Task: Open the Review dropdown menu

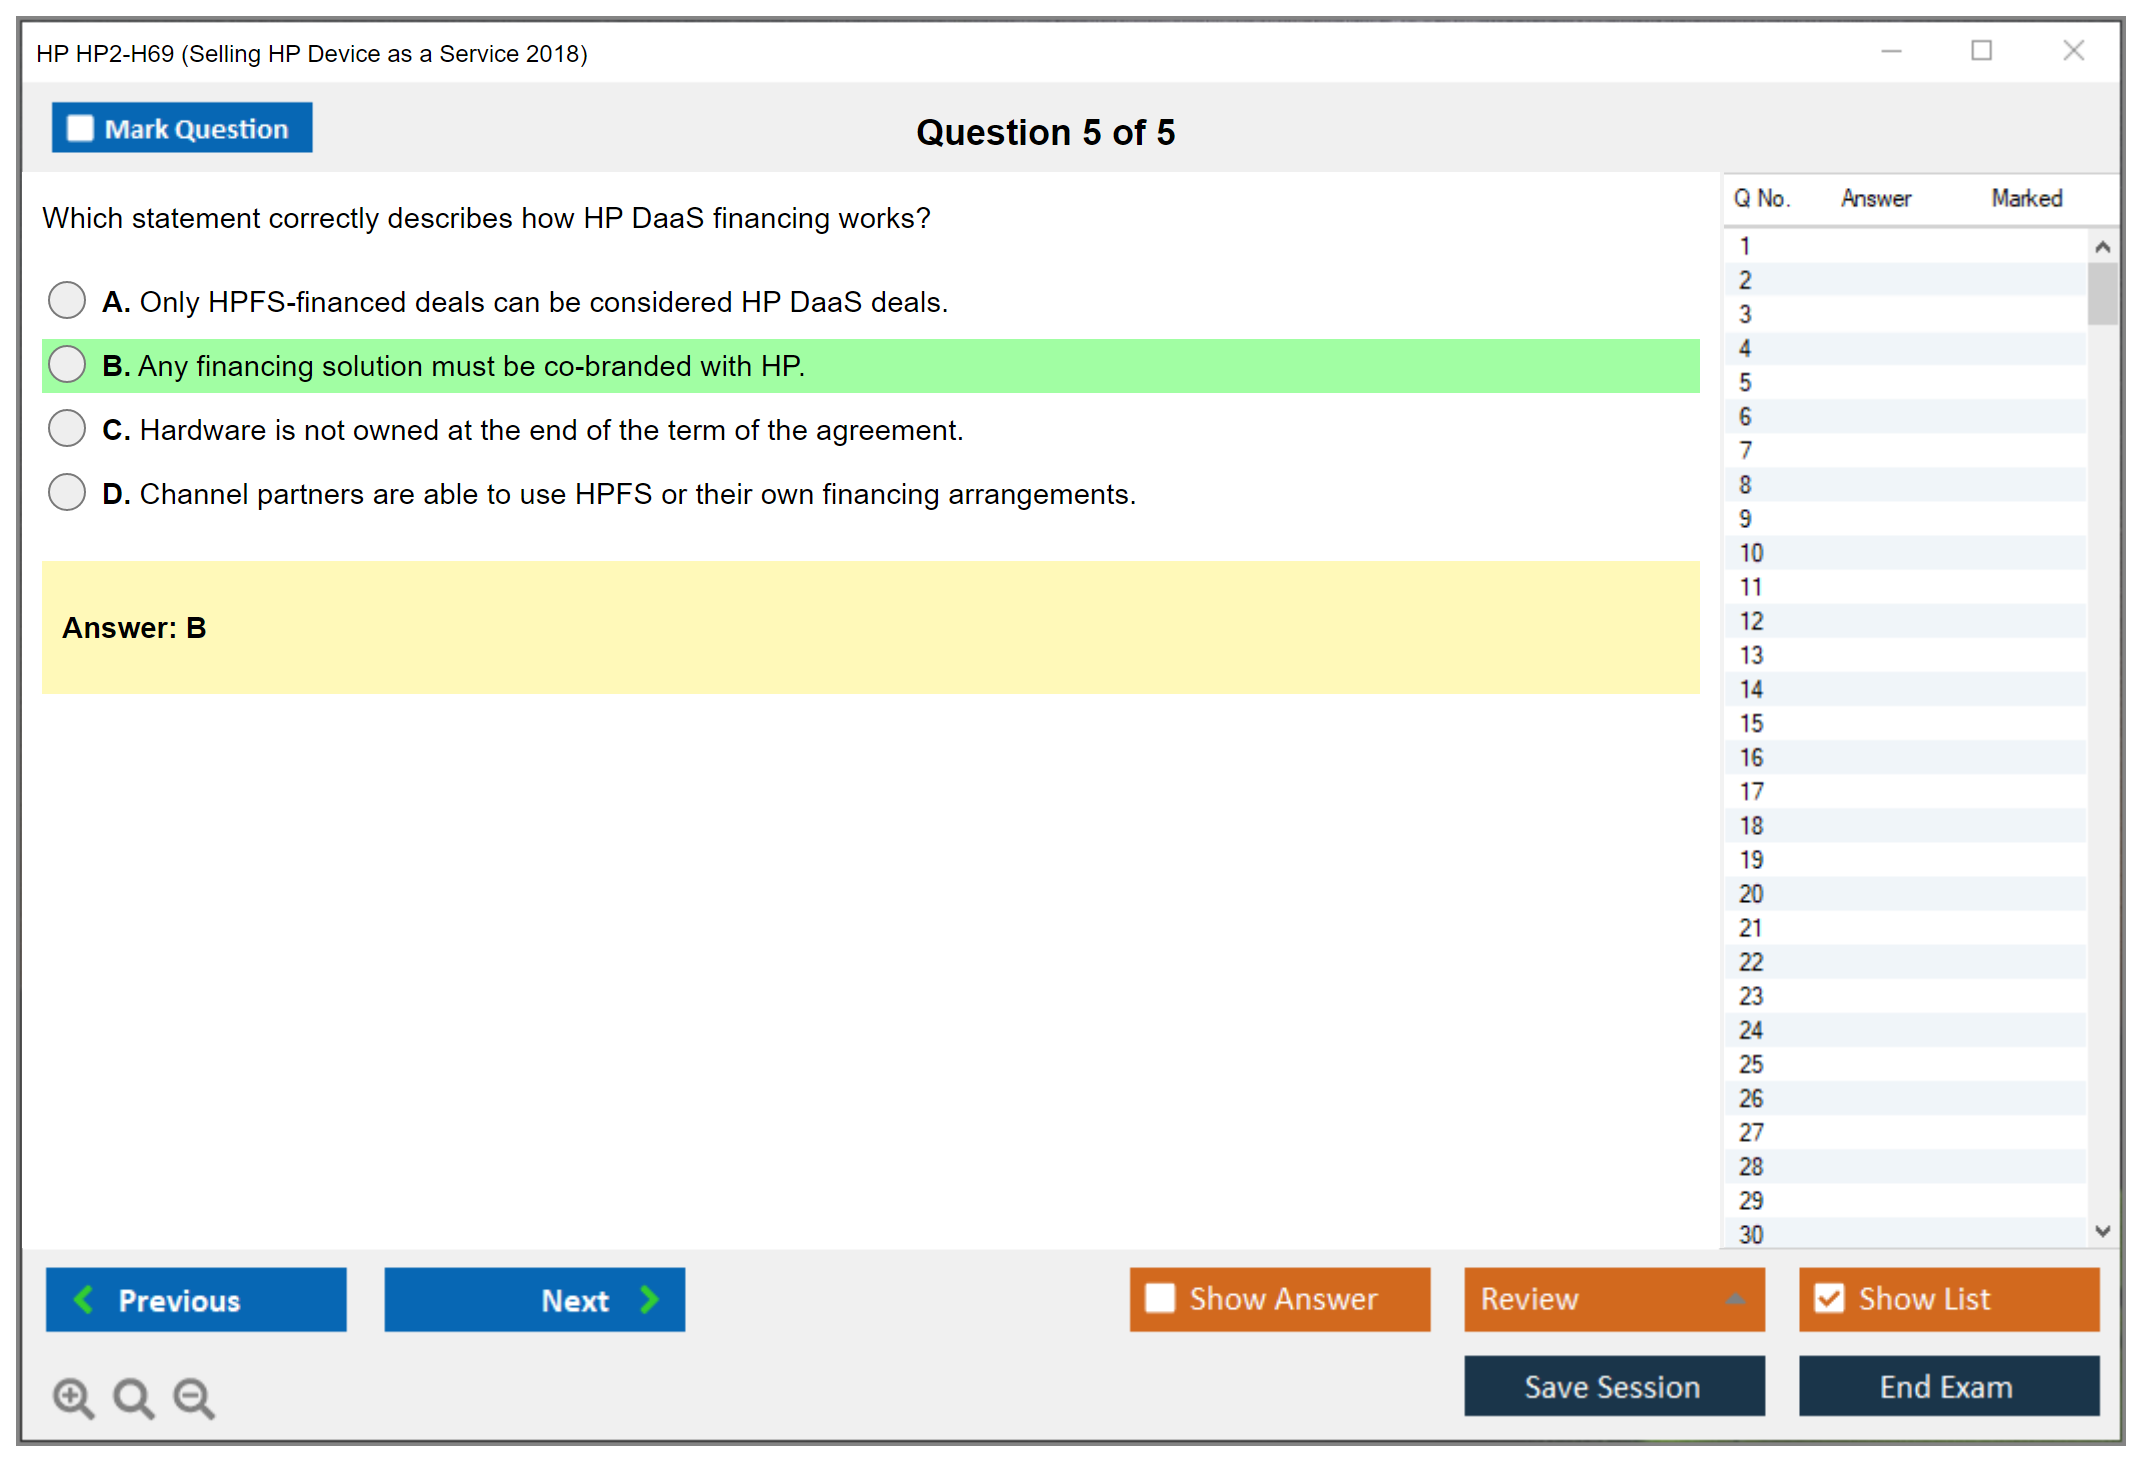Action: tap(1613, 1299)
